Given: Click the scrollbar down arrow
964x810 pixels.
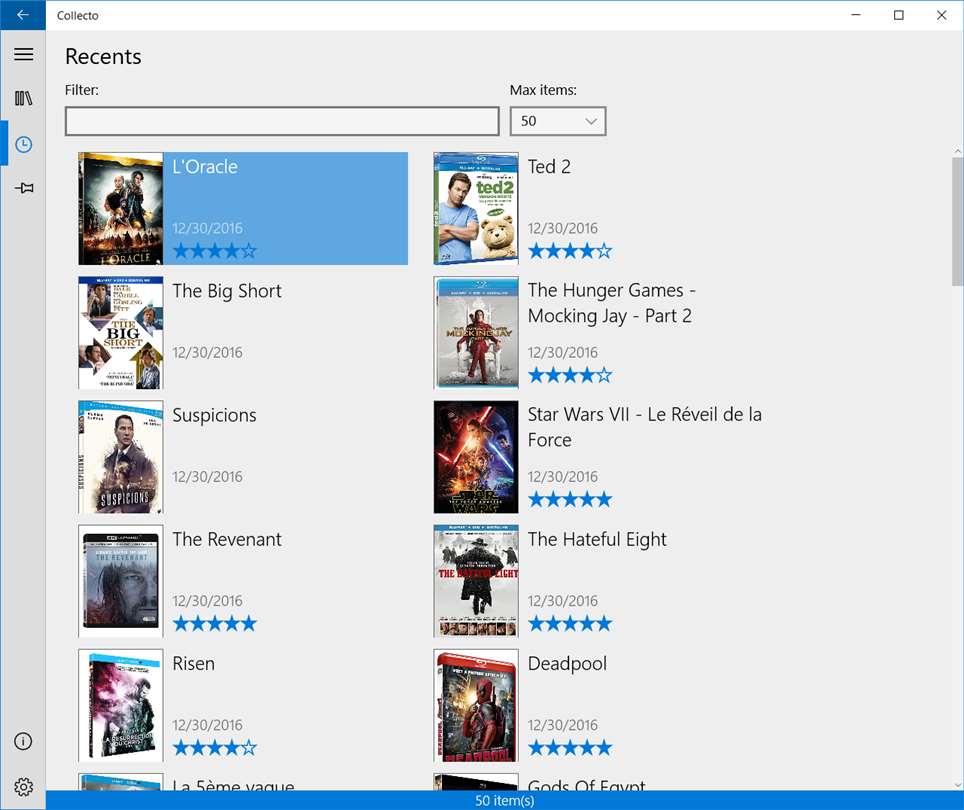Looking at the screenshot, I should [958, 785].
